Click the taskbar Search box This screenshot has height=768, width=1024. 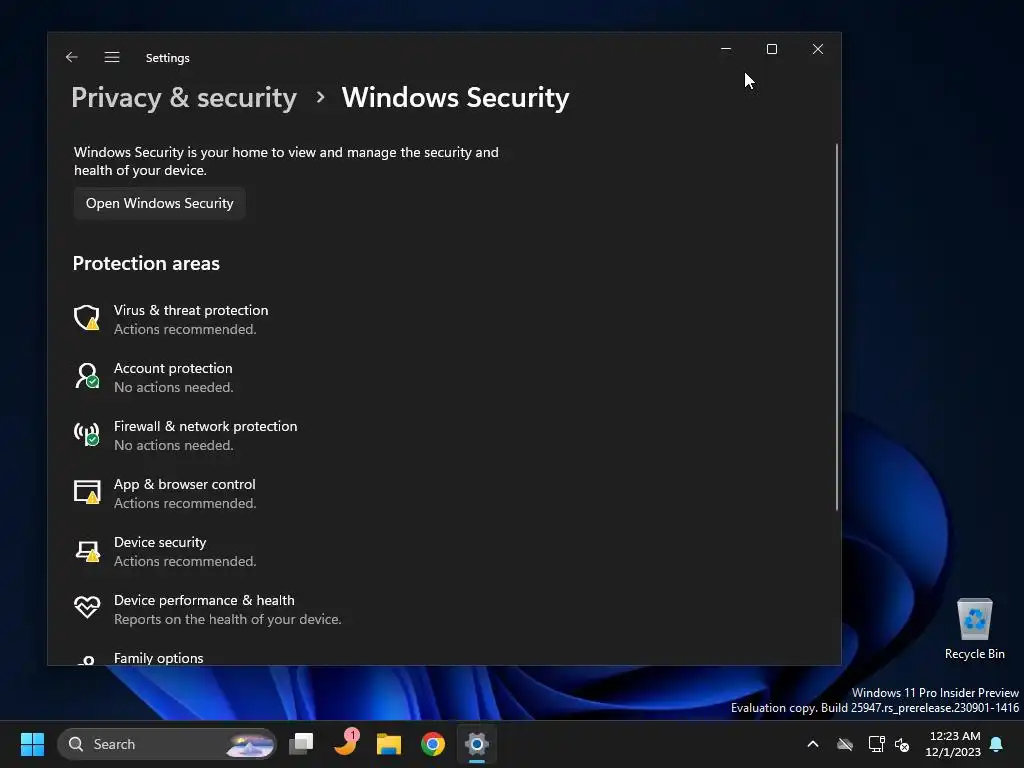[x=167, y=744]
